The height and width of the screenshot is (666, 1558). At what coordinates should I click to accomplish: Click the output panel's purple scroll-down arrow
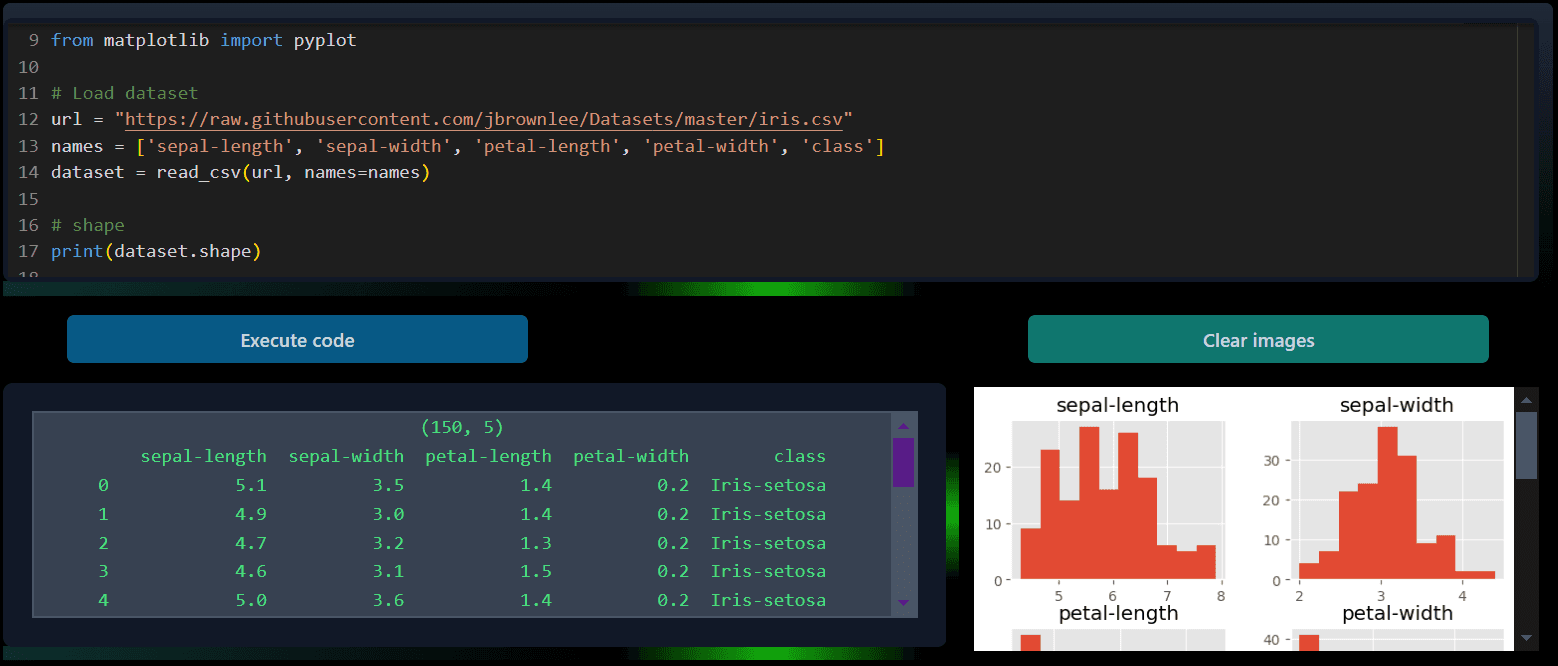pyautogui.click(x=902, y=603)
